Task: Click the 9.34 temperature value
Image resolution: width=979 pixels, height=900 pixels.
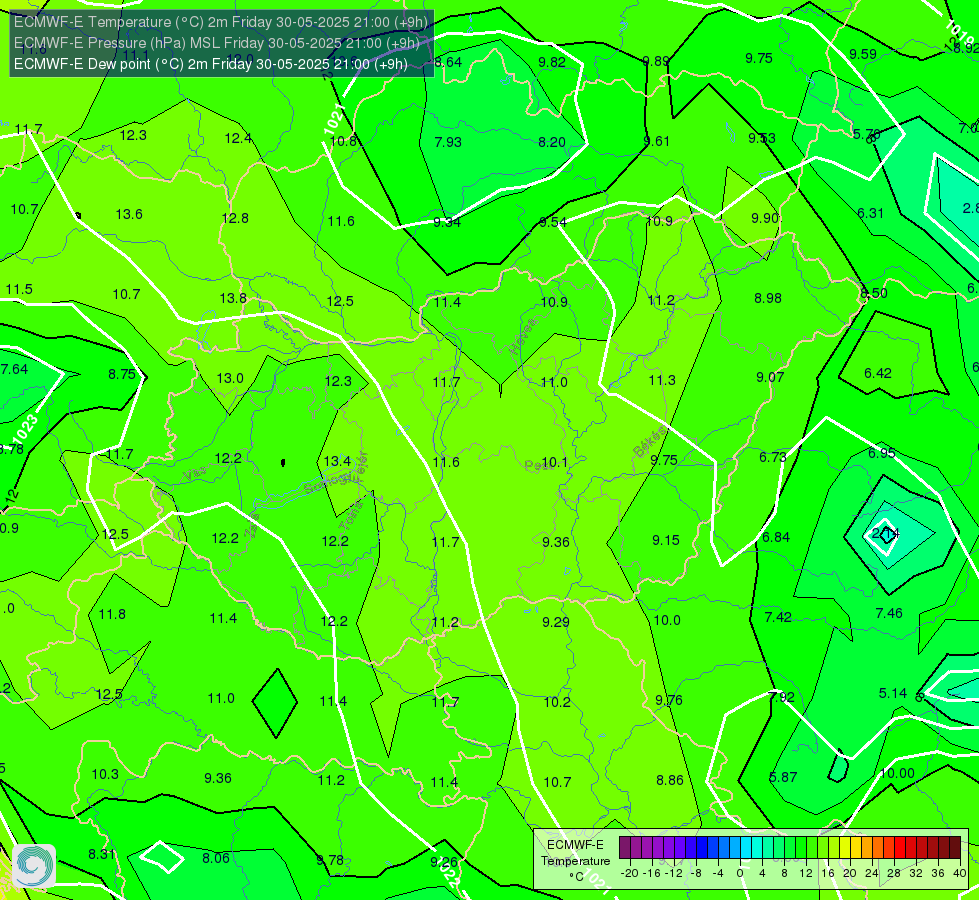Action: click(x=447, y=222)
